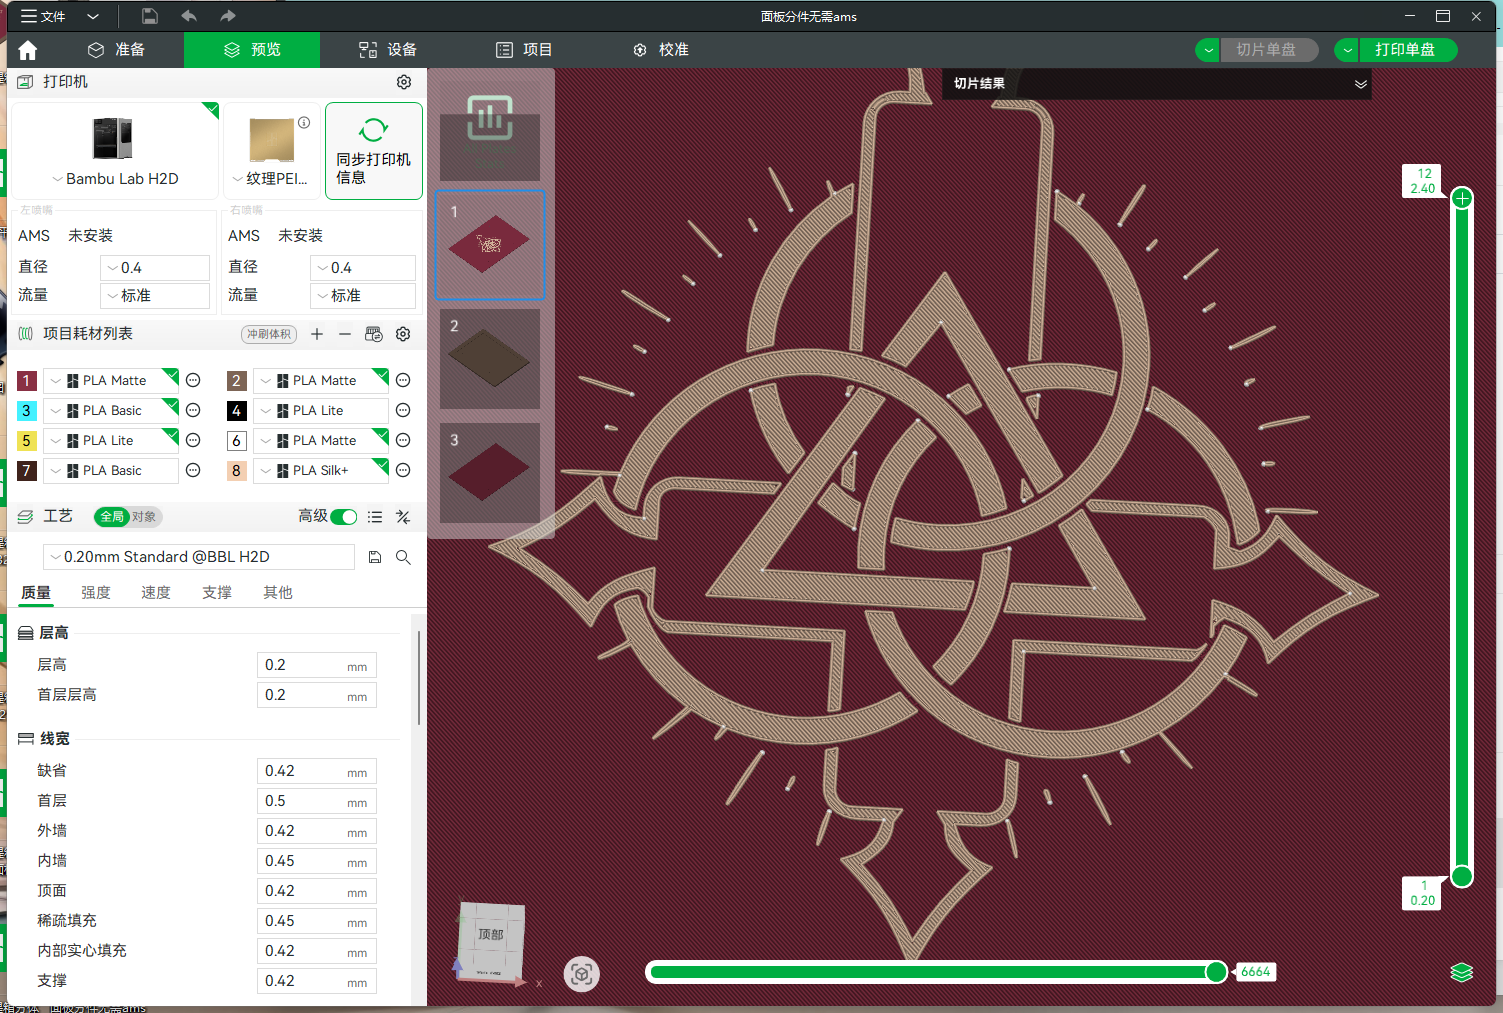Switch to the 准备 tab
Image resolution: width=1503 pixels, height=1013 pixels.
117,50
